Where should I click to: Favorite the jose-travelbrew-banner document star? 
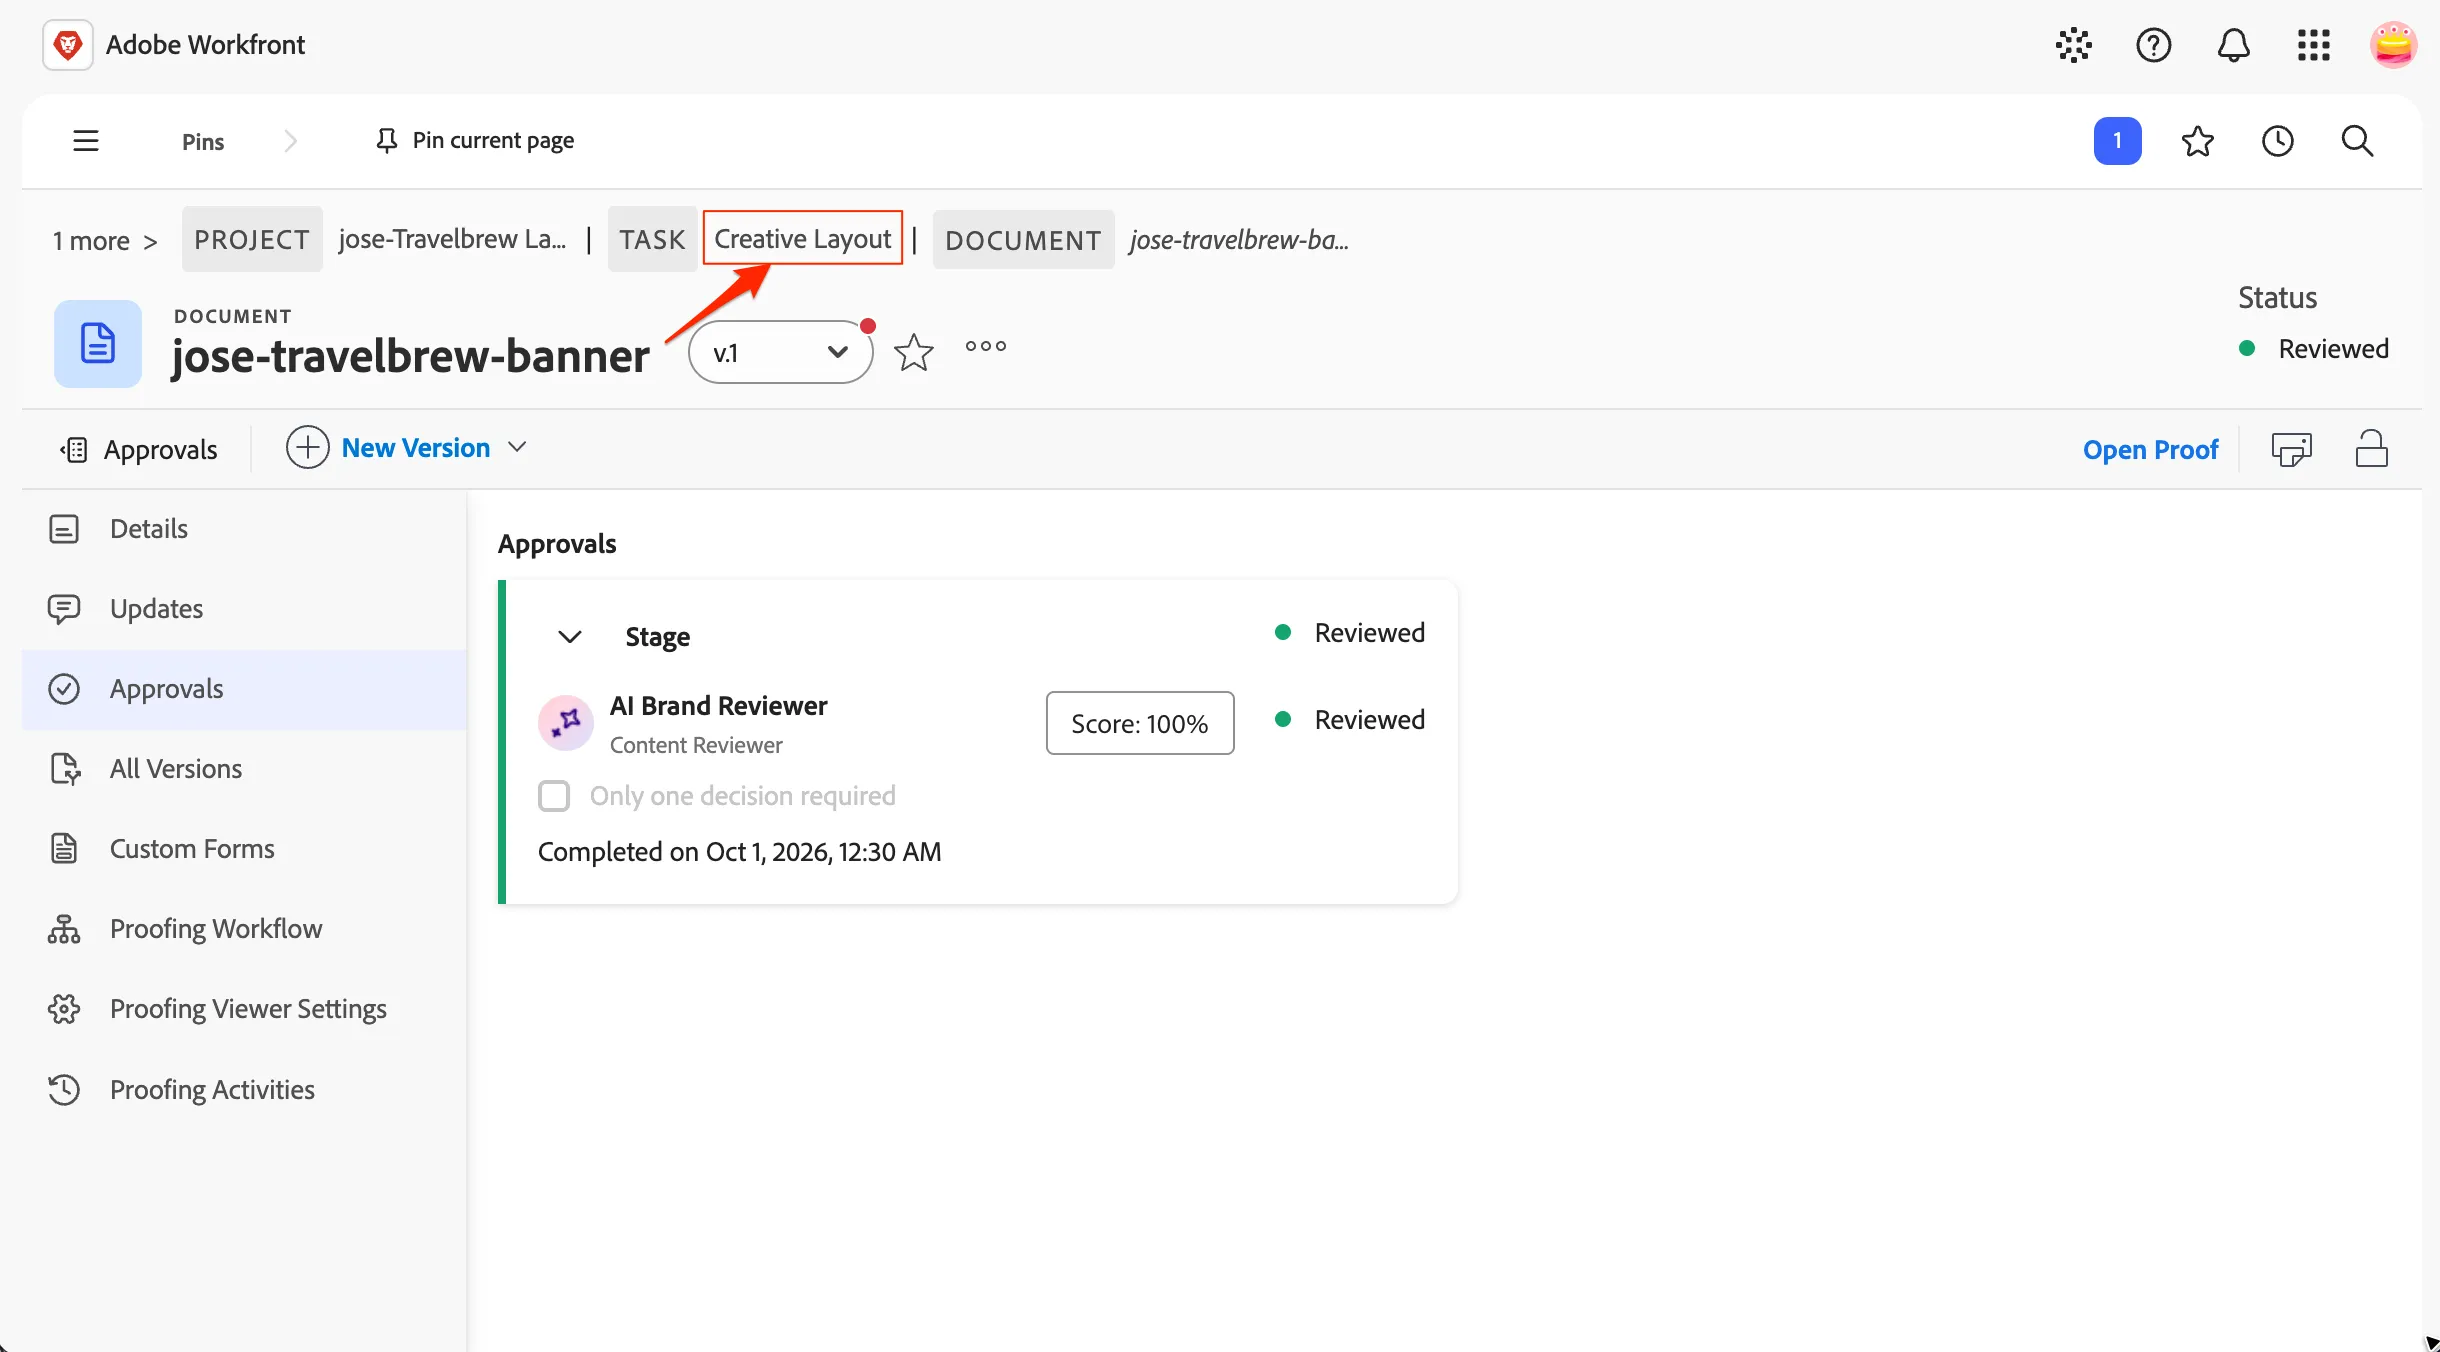tap(913, 352)
